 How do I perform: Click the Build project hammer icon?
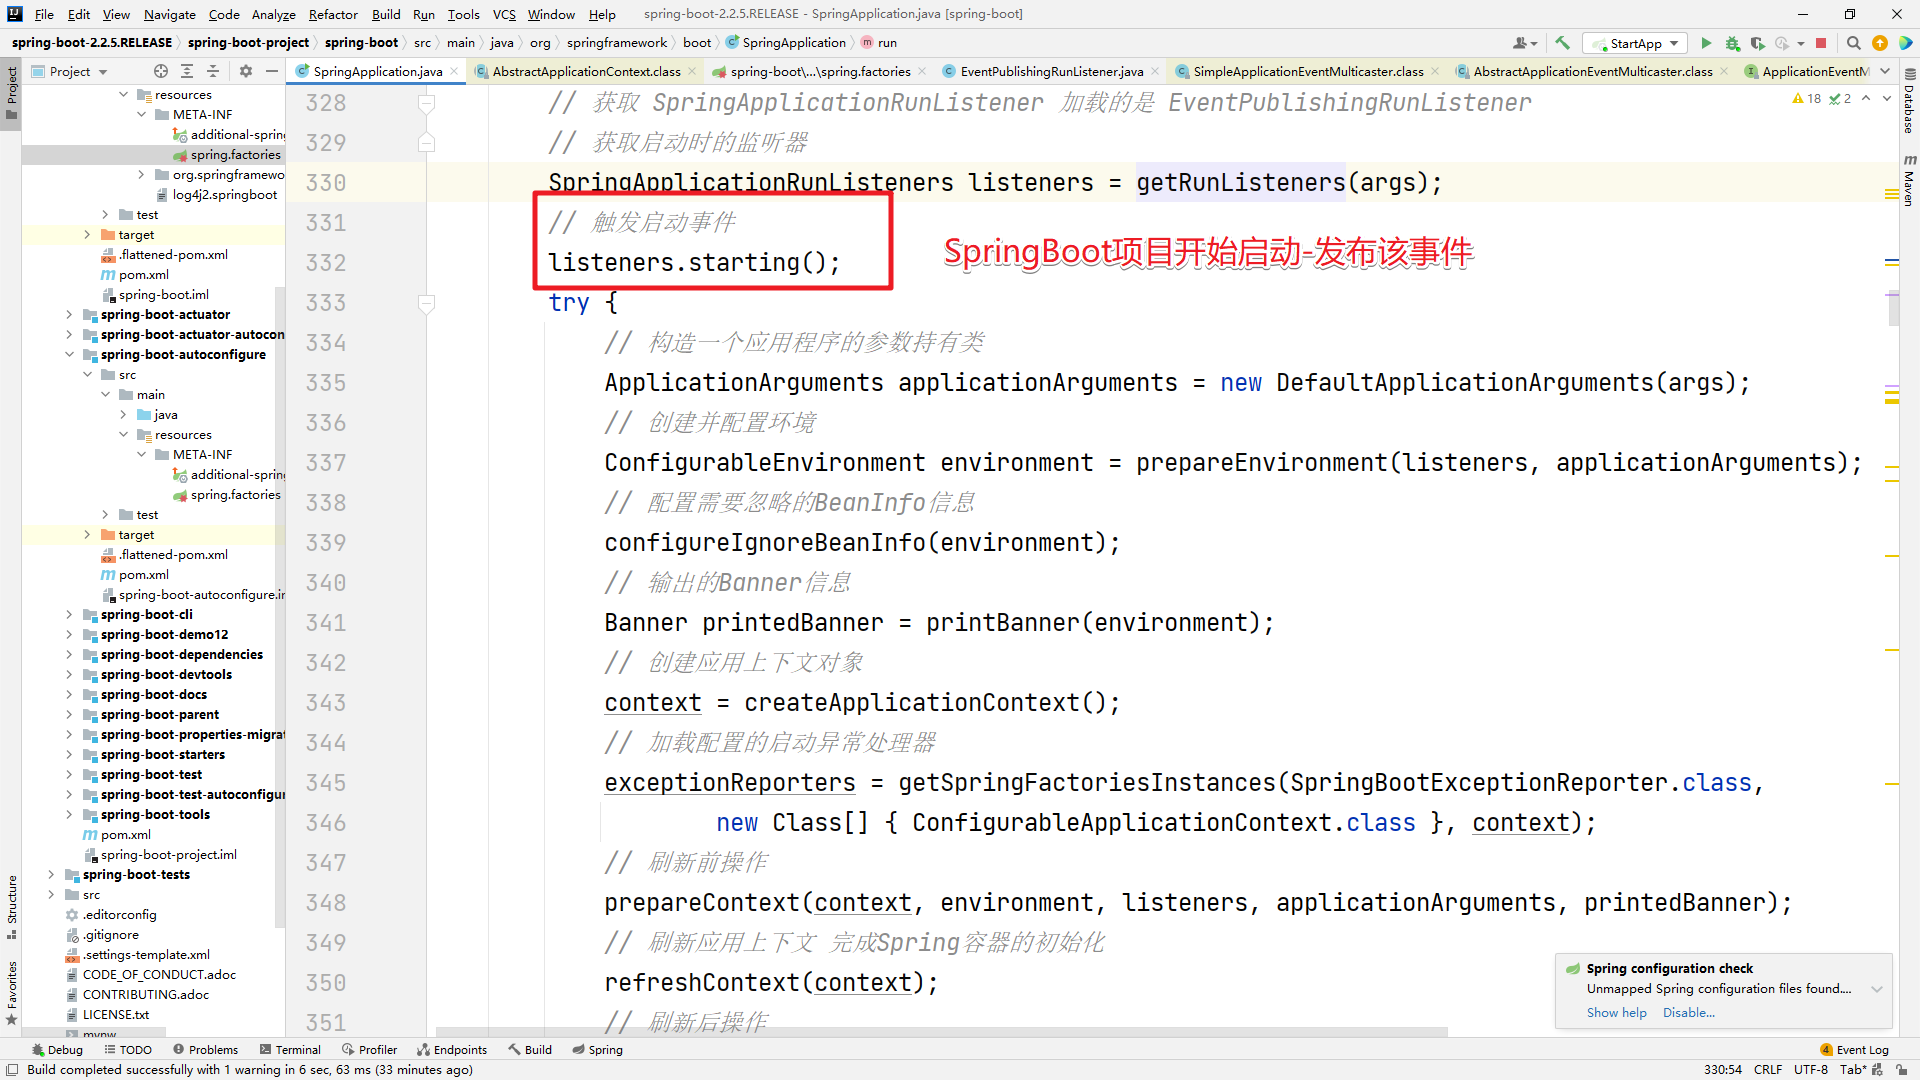[x=1562, y=43]
